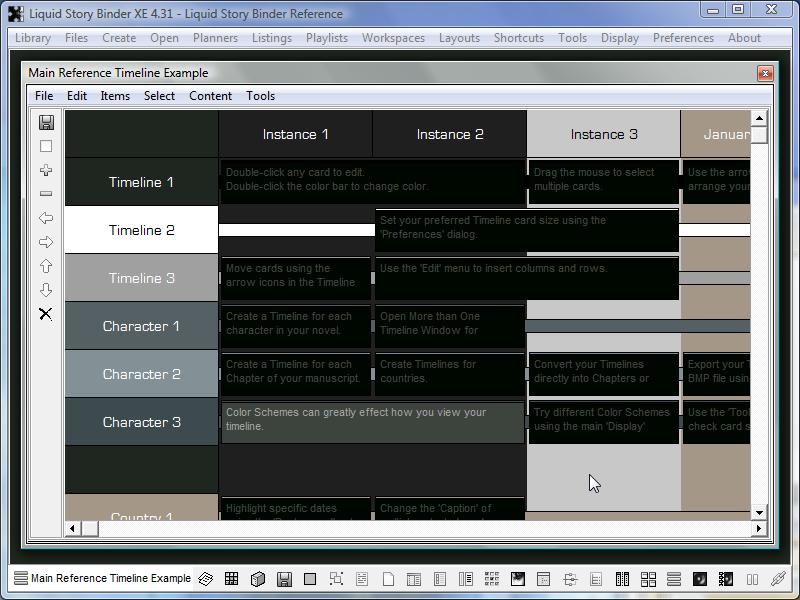Select the Main Reference Timeline Example taskbar button
Screen dimensions: 800x600
click(x=101, y=578)
